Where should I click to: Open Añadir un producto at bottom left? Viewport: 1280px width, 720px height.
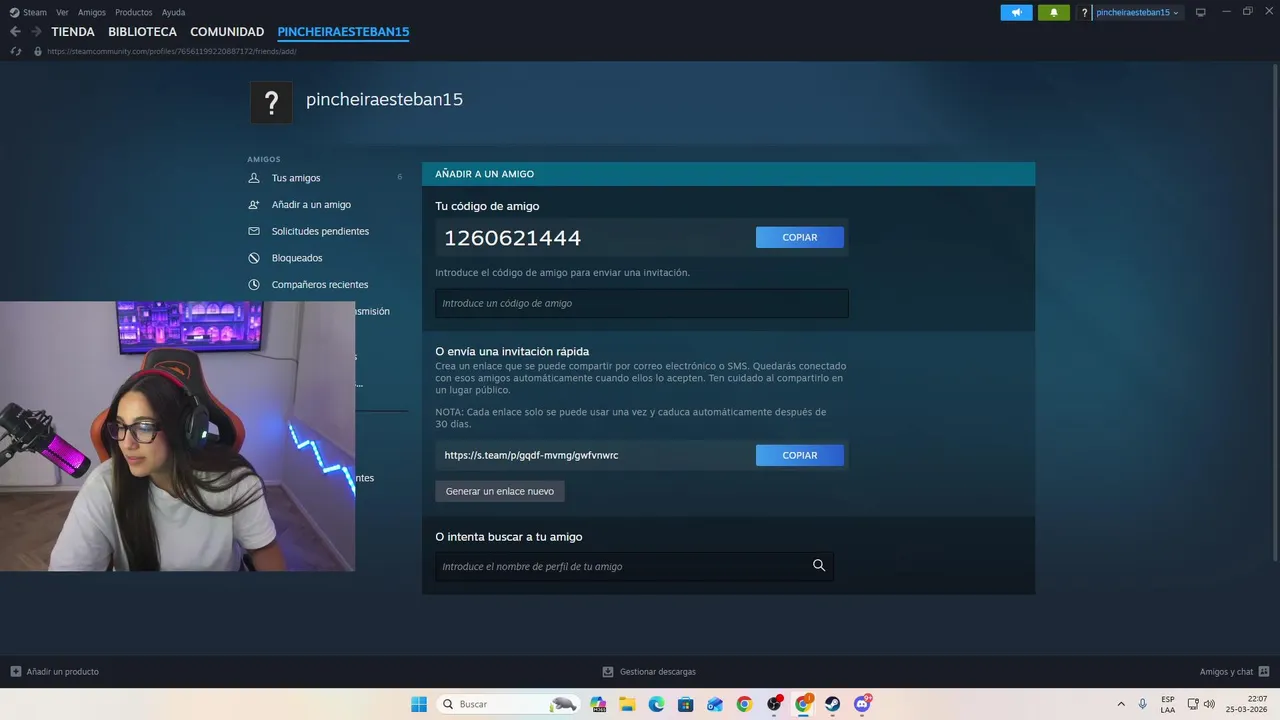tap(55, 672)
